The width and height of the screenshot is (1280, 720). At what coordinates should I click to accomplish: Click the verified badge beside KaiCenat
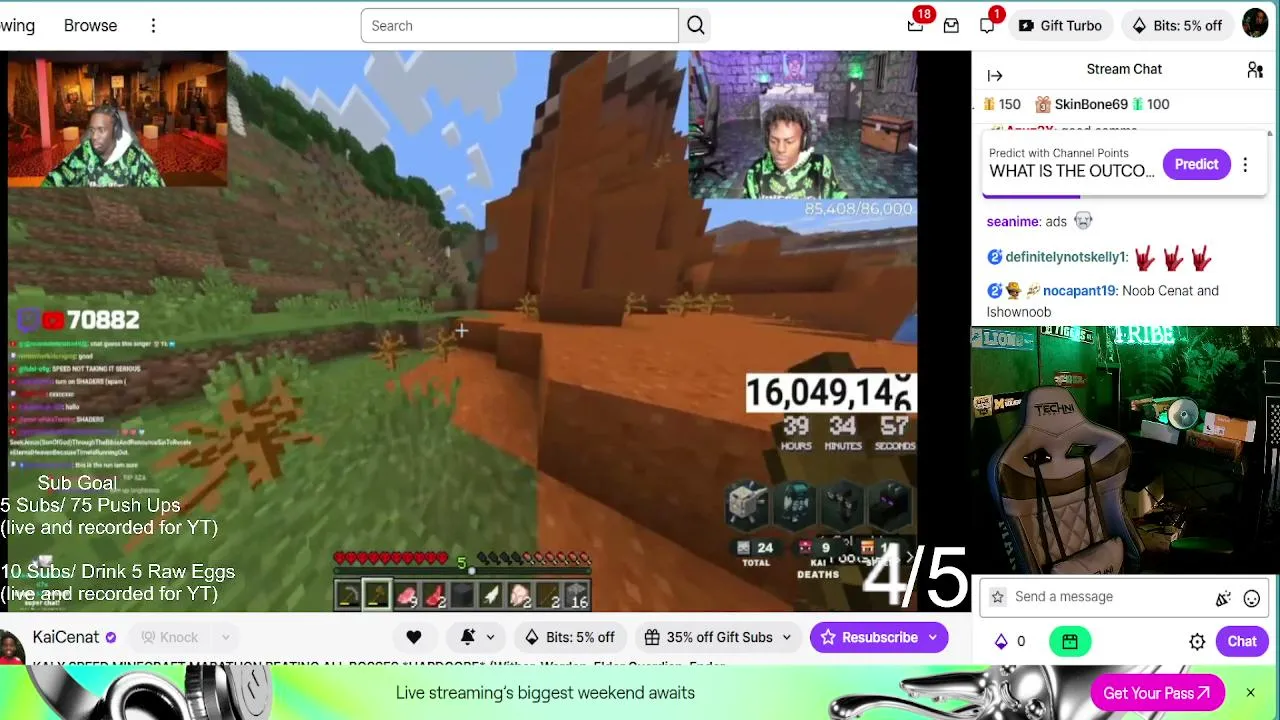pos(111,638)
